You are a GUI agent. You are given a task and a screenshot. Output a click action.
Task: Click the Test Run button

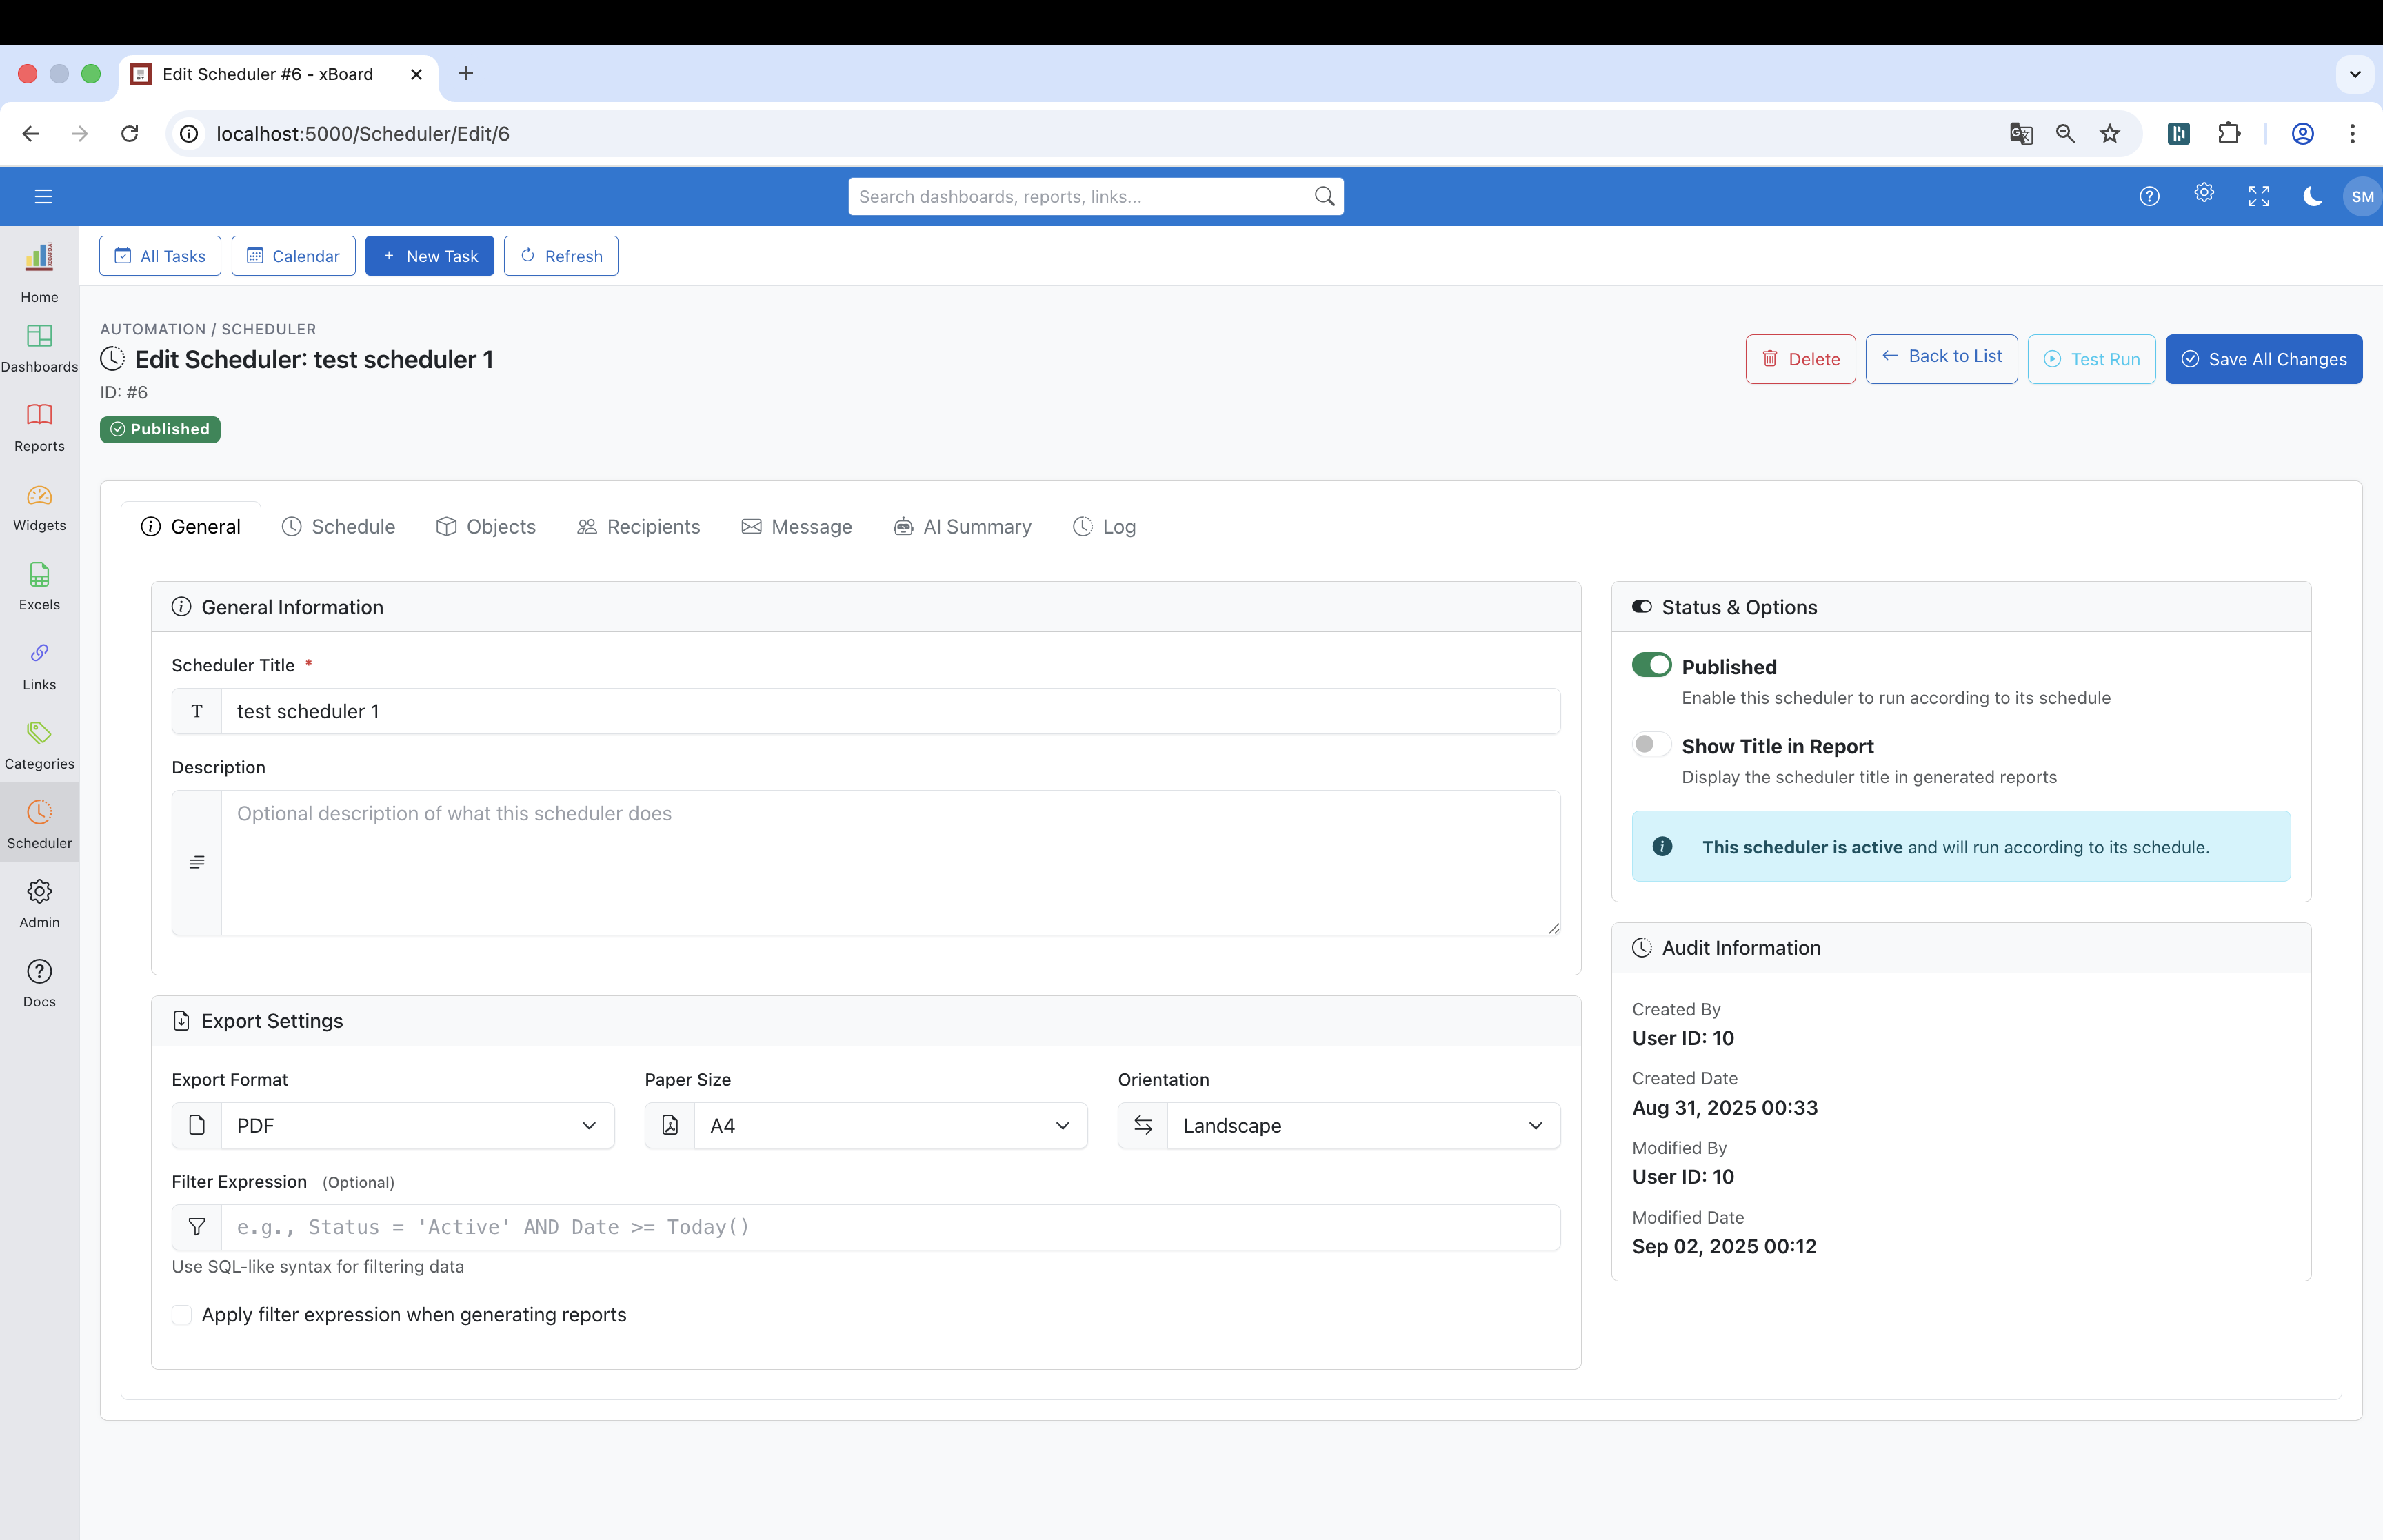(x=2091, y=359)
